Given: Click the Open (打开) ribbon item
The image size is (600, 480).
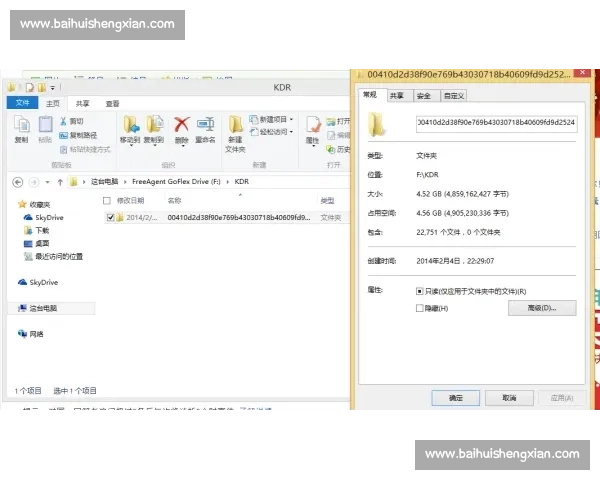Looking at the screenshot, I should coord(338,121).
